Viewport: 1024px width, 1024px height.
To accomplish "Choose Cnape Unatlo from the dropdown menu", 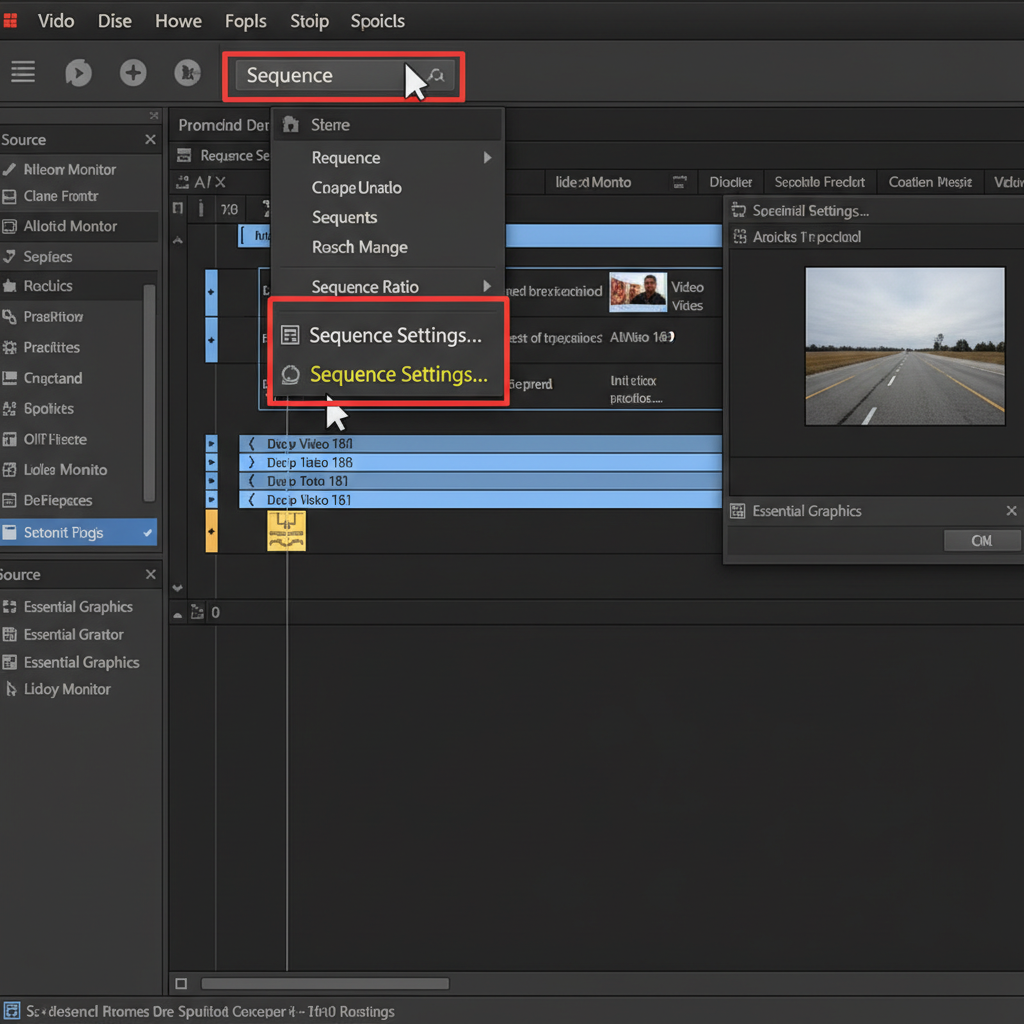I will (x=357, y=187).
